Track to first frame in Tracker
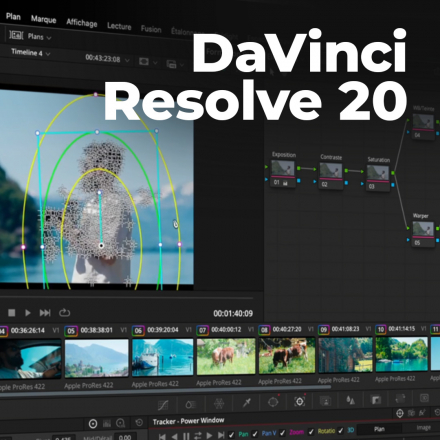The width and height of the screenshot is (440, 440). [x=162, y=436]
